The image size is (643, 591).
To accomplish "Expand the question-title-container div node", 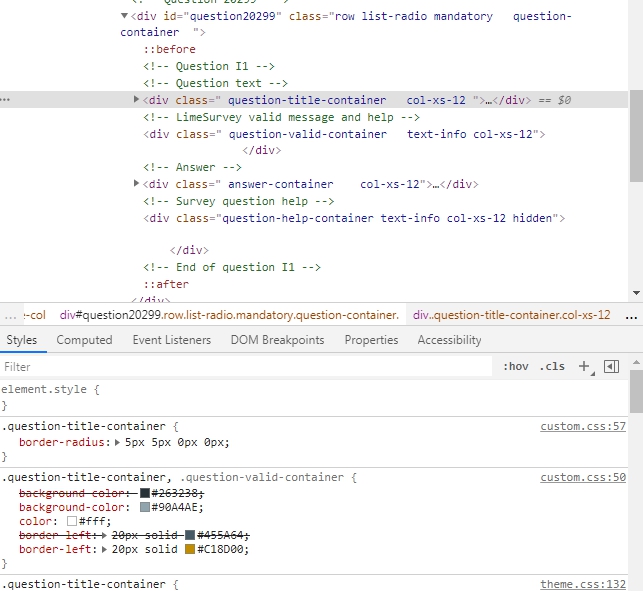I will [x=137, y=100].
